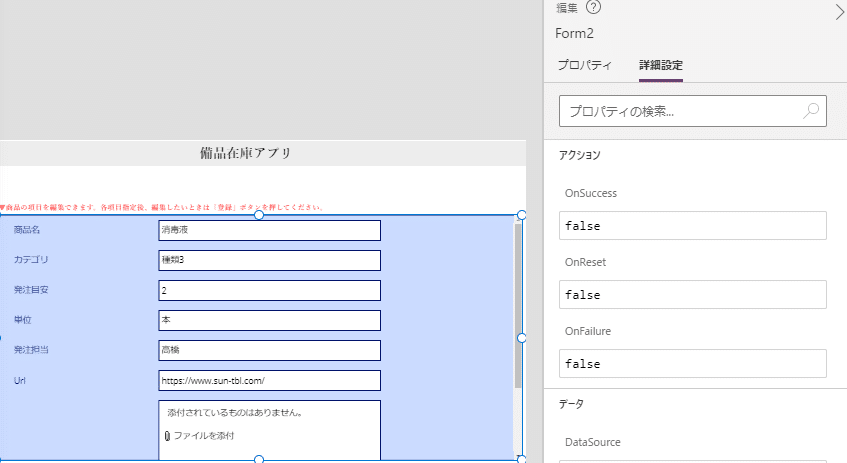847x463 pixels.
Task: Click the Form2 control name
Action: (x=574, y=33)
